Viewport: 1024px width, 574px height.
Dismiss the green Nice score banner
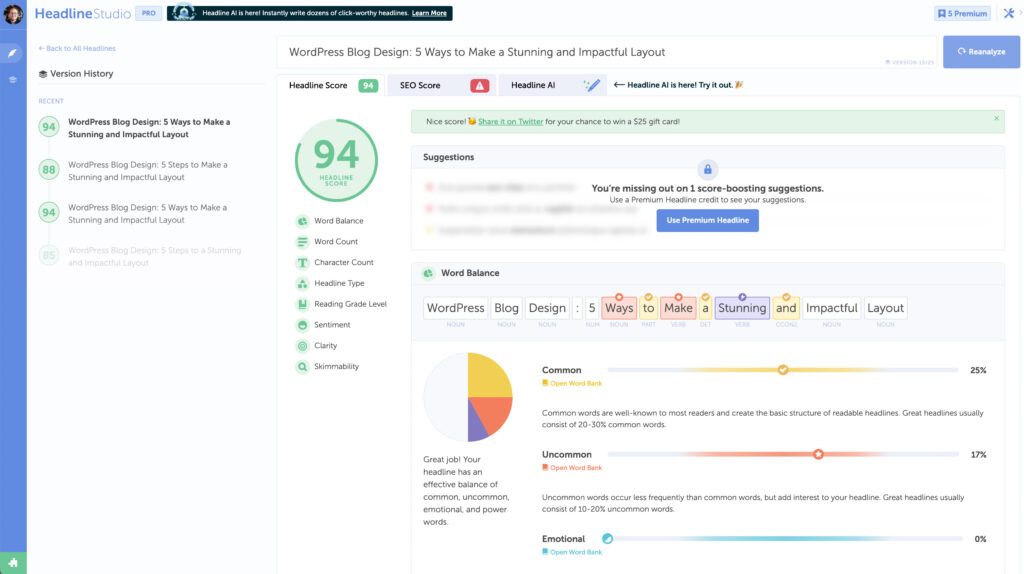[x=996, y=119]
